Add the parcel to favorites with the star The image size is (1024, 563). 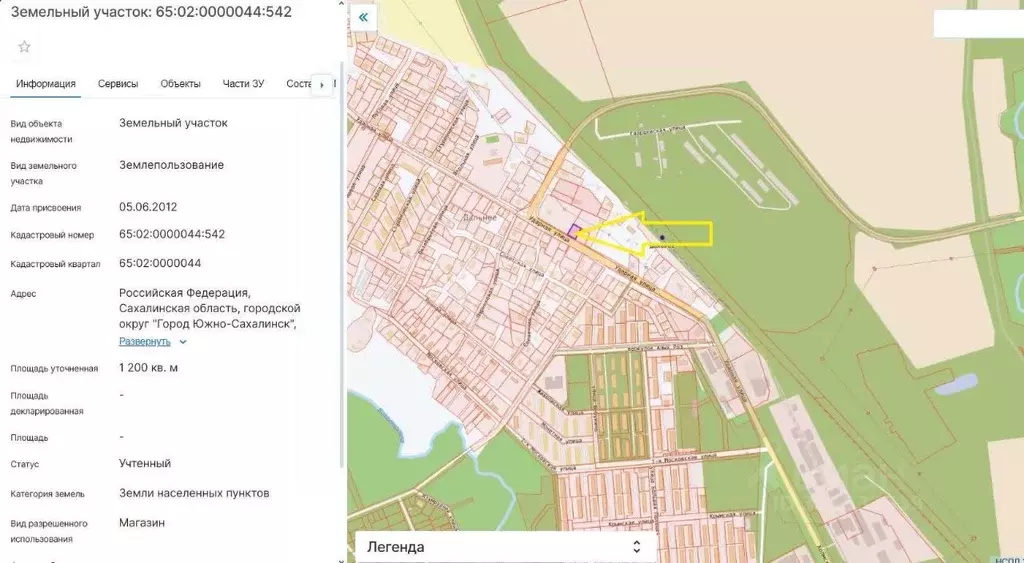pyautogui.click(x=25, y=47)
